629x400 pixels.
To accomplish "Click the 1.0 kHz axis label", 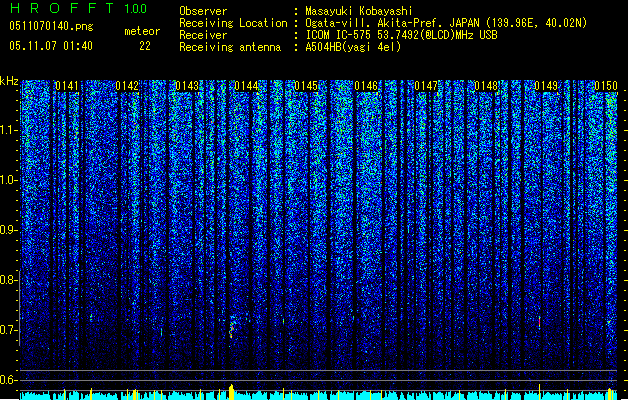I will click(9, 180).
